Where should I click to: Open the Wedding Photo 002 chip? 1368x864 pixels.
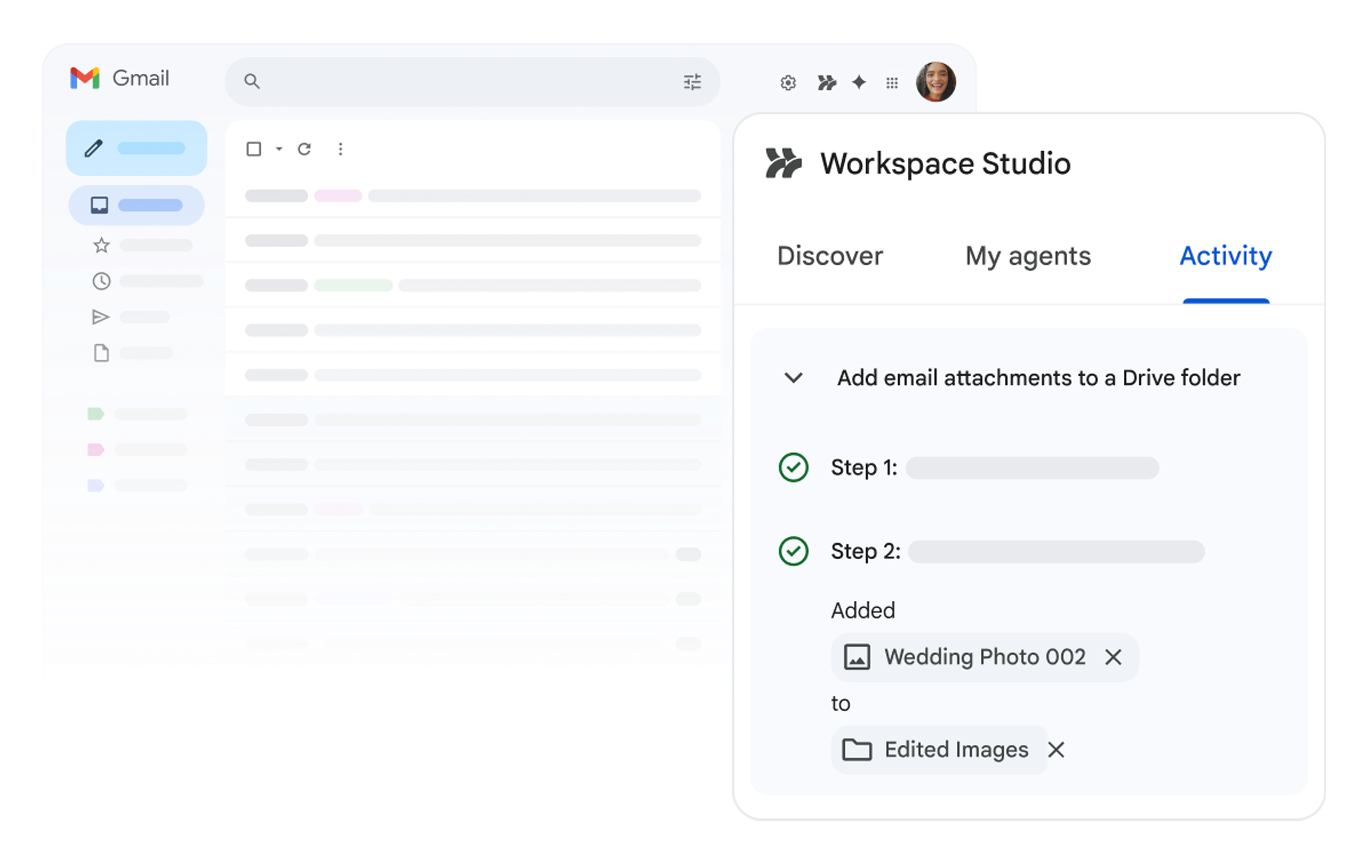coord(985,657)
